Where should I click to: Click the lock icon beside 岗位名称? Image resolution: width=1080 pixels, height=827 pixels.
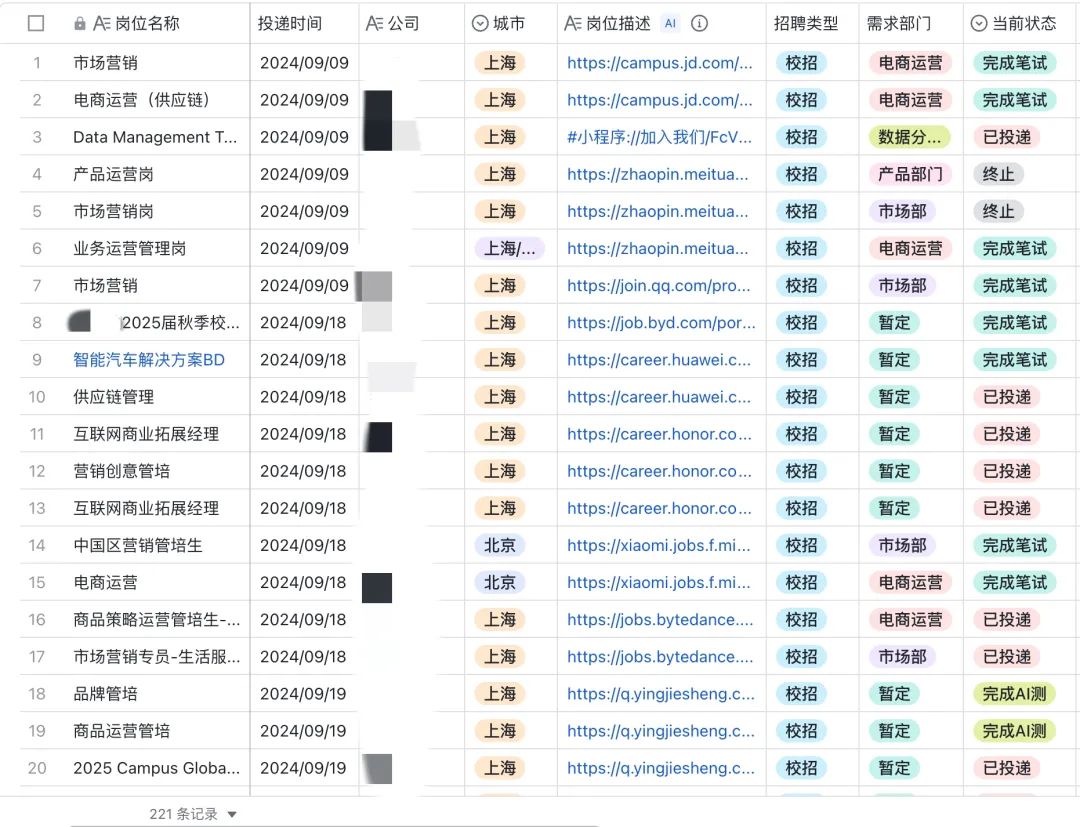tap(80, 23)
